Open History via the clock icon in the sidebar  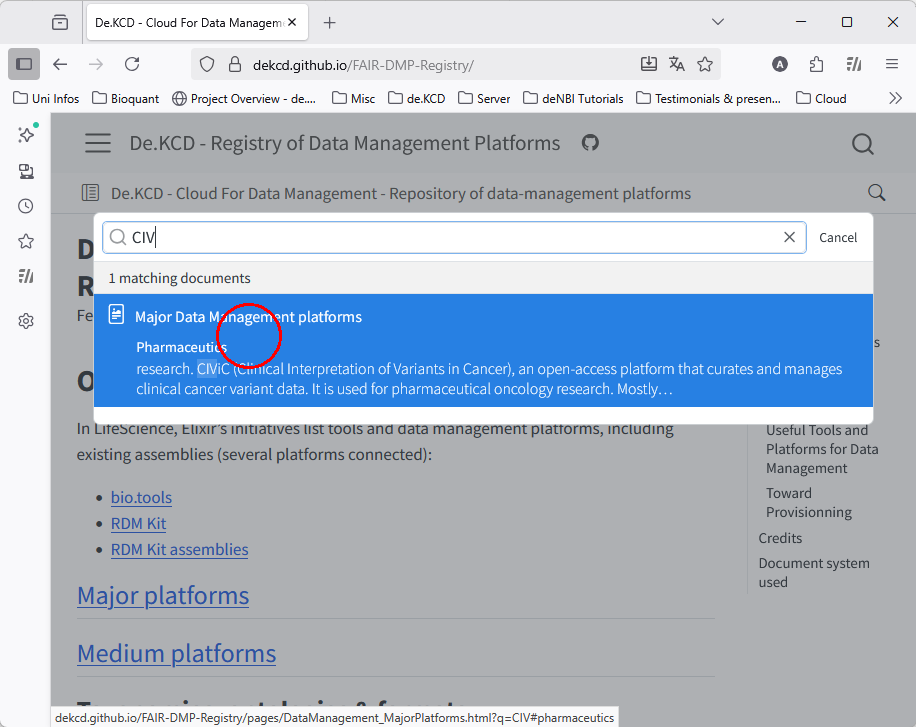coord(25,206)
